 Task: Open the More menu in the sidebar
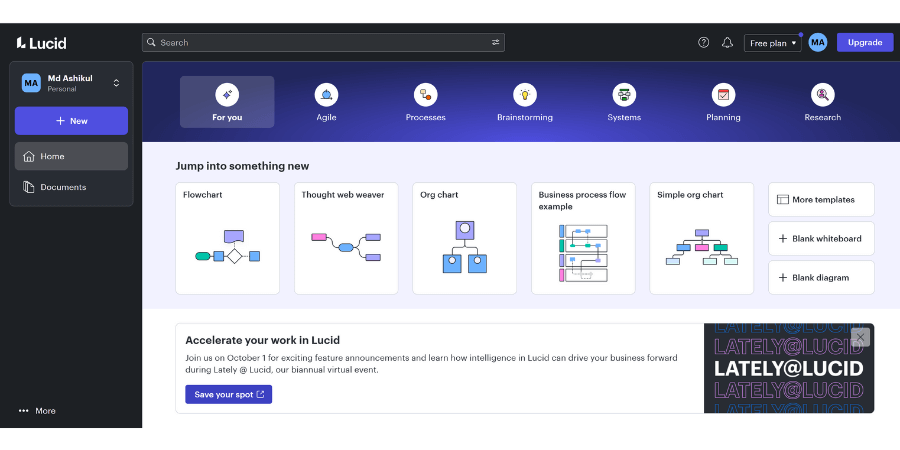tap(37, 411)
